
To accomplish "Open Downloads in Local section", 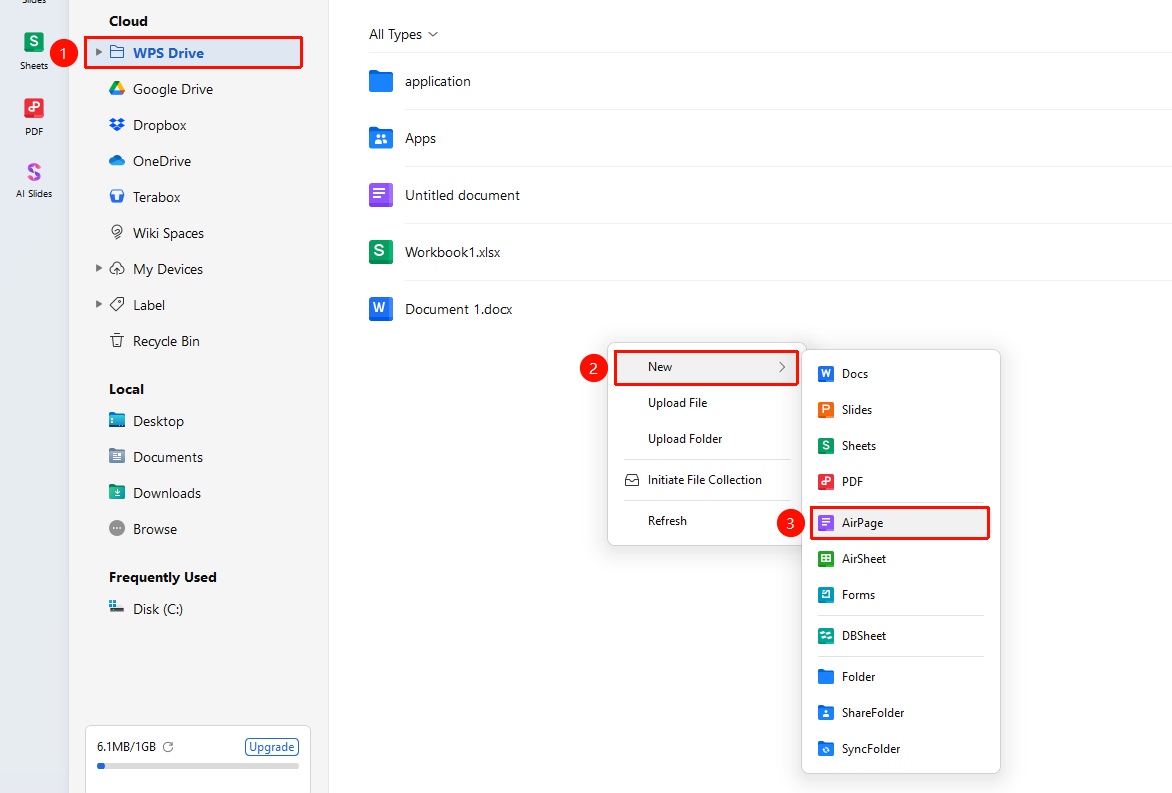I will pyautogui.click(x=194, y=493).
